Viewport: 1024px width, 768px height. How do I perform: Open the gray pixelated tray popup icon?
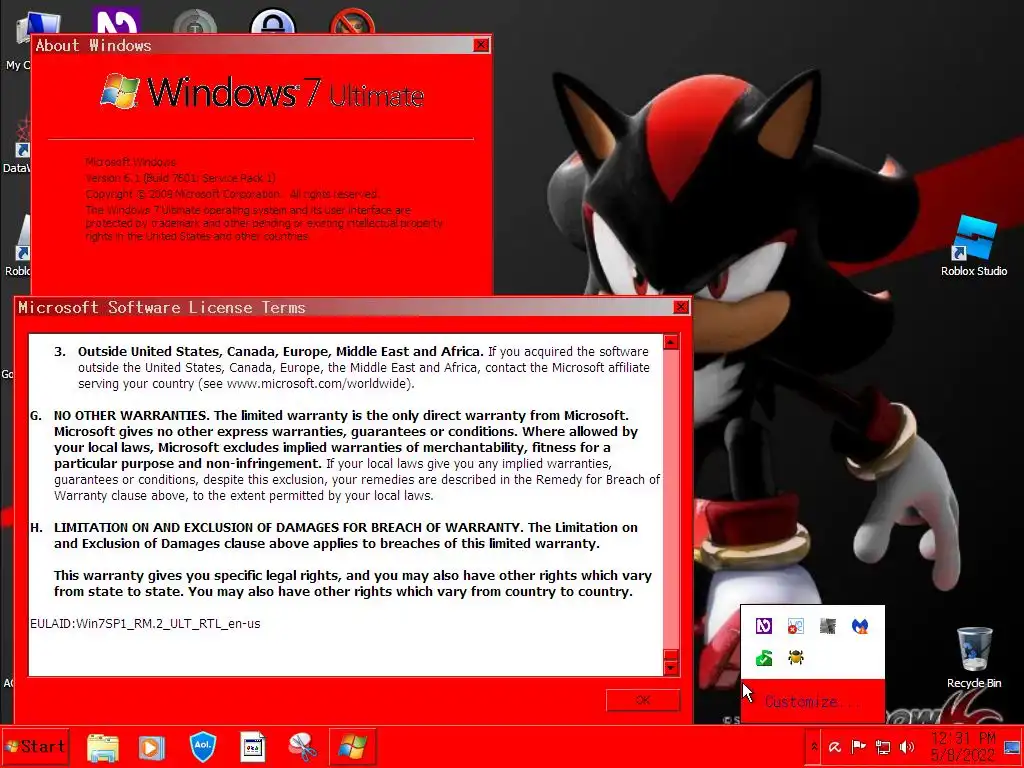[x=827, y=626]
